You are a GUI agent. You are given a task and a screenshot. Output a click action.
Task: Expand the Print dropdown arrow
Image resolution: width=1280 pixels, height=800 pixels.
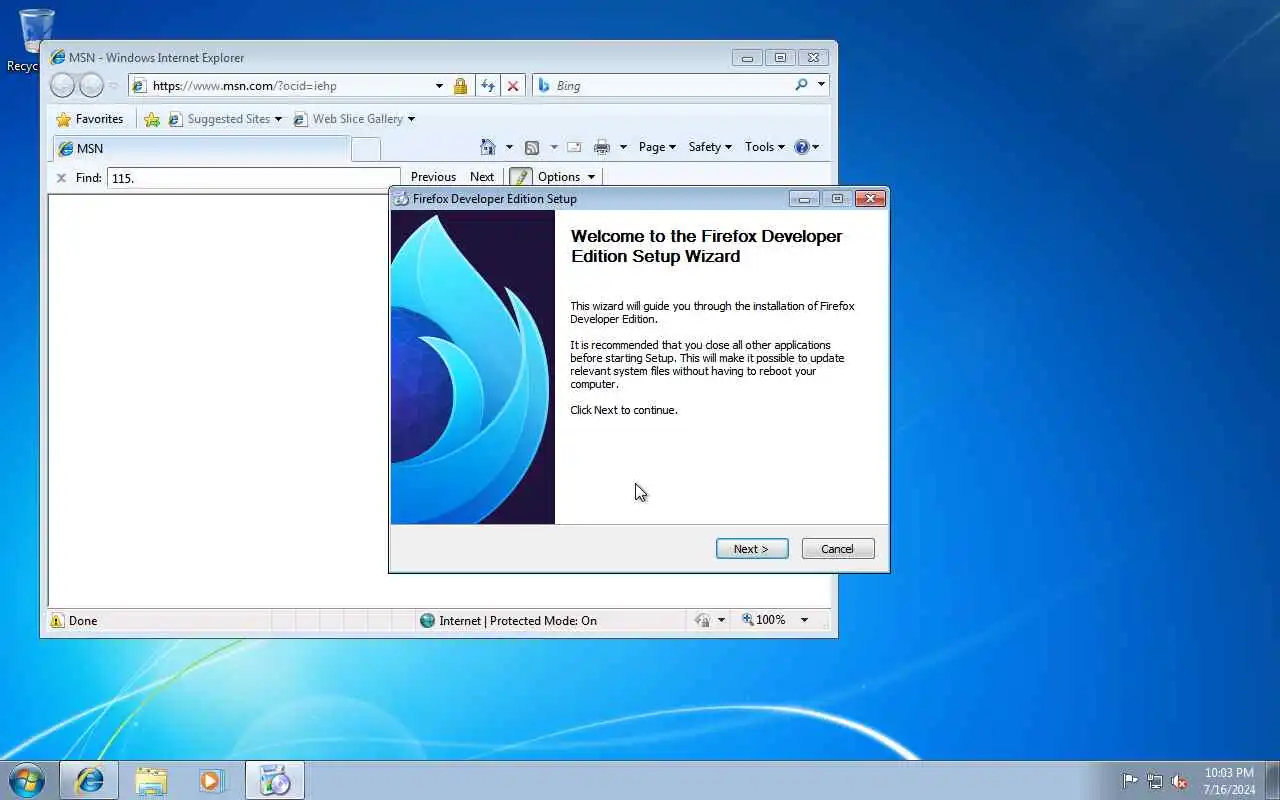(623, 147)
